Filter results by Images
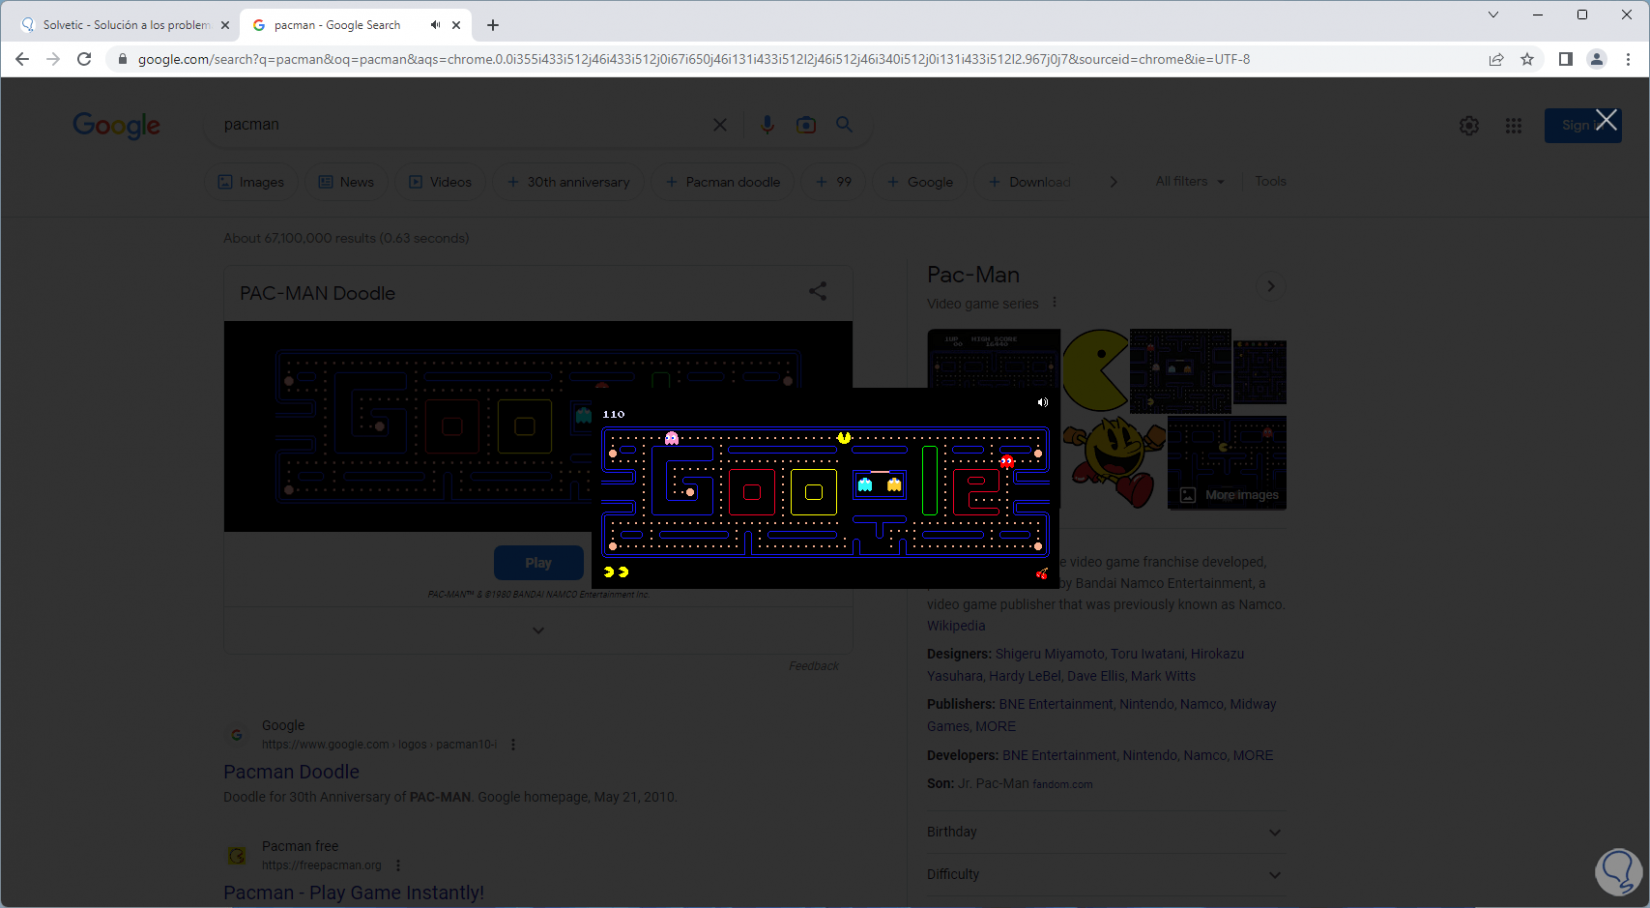The height and width of the screenshot is (908, 1650). (x=251, y=182)
